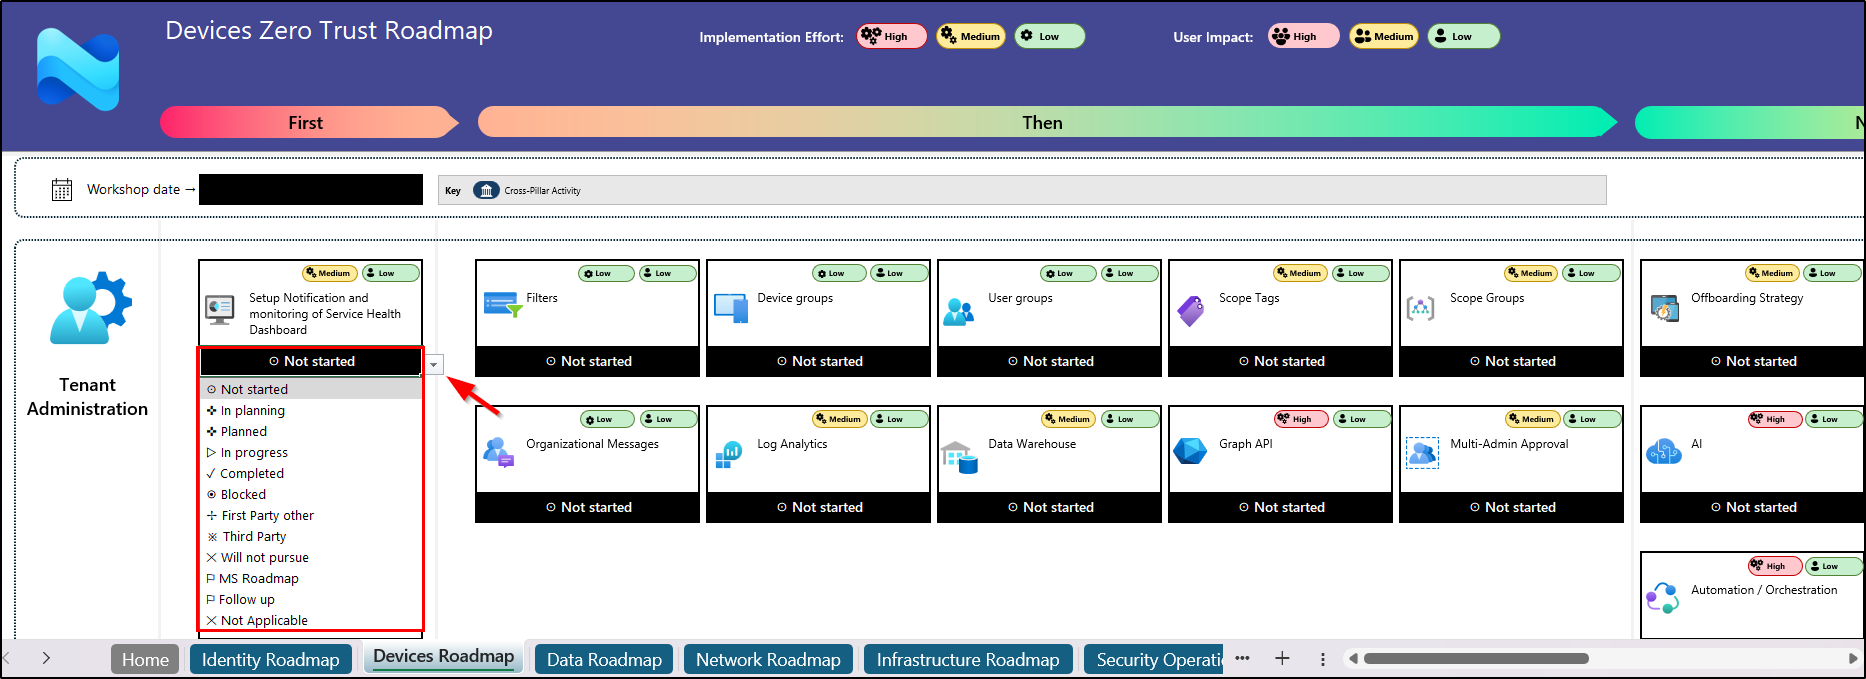Click the Cross-Pillar Activity key icon
This screenshot has width=1866, height=679.
486,190
